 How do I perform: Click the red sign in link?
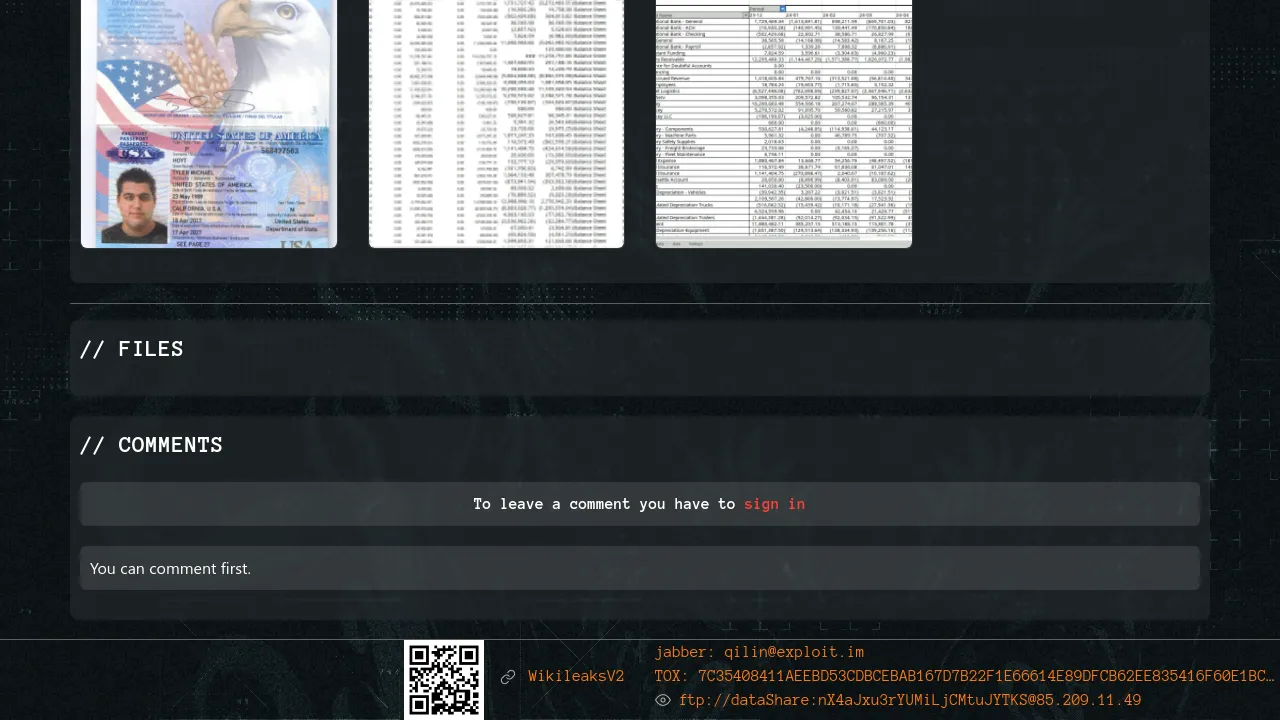point(774,504)
